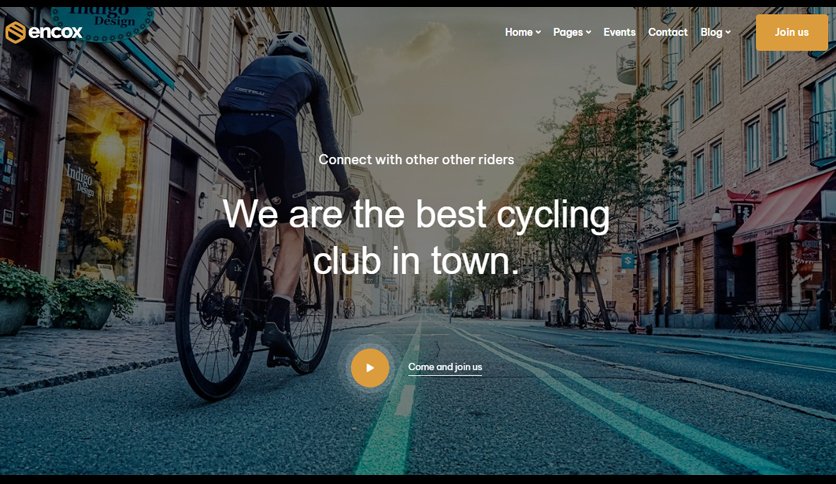Image resolution: width=836 pixels, height=484 pixels.
Task: Click the 'club in town.' headline line
Action: pos(416,261)
